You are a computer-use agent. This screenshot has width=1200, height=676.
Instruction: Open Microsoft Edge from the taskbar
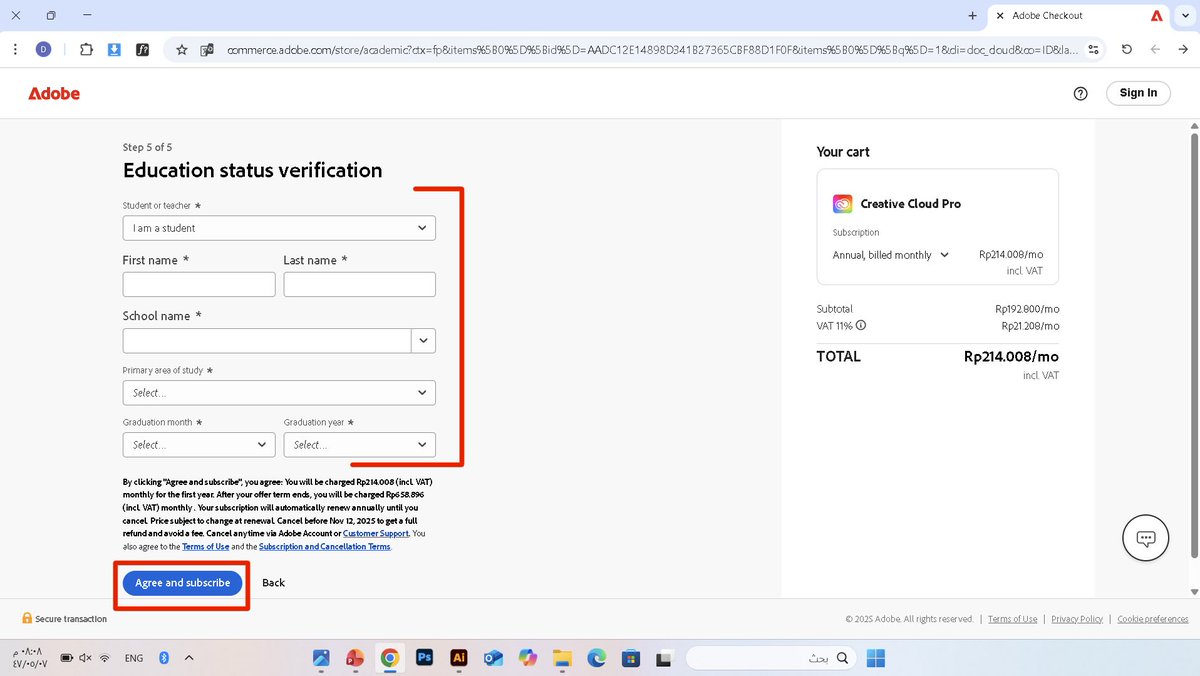(596, 658)
